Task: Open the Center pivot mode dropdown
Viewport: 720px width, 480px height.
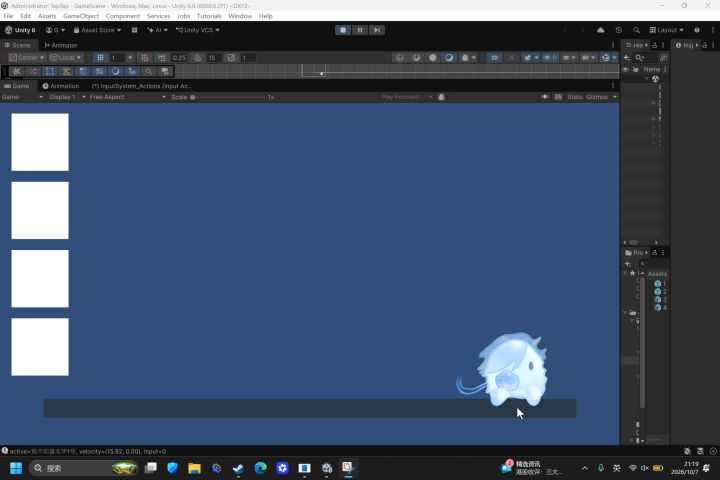Action: click(27, 57)
